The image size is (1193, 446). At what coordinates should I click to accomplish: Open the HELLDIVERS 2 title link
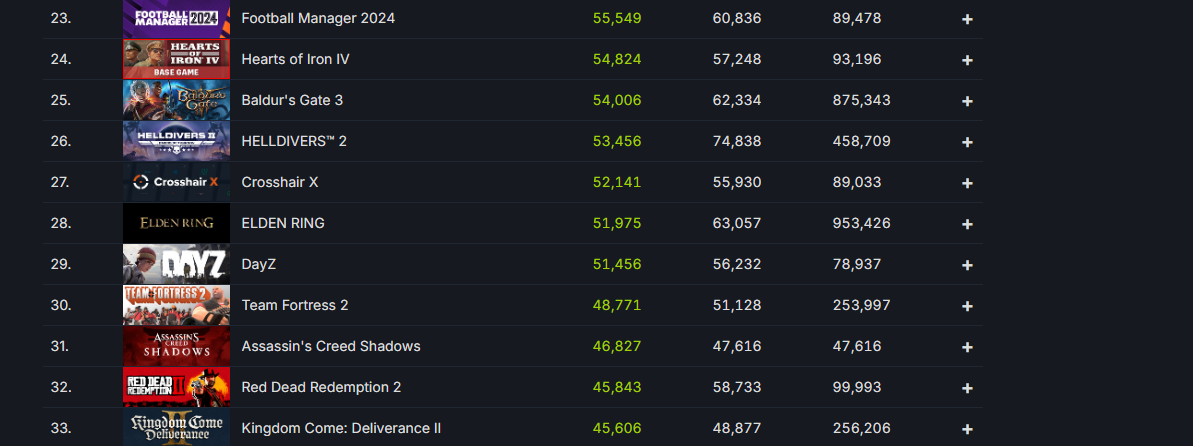[294, 141]
